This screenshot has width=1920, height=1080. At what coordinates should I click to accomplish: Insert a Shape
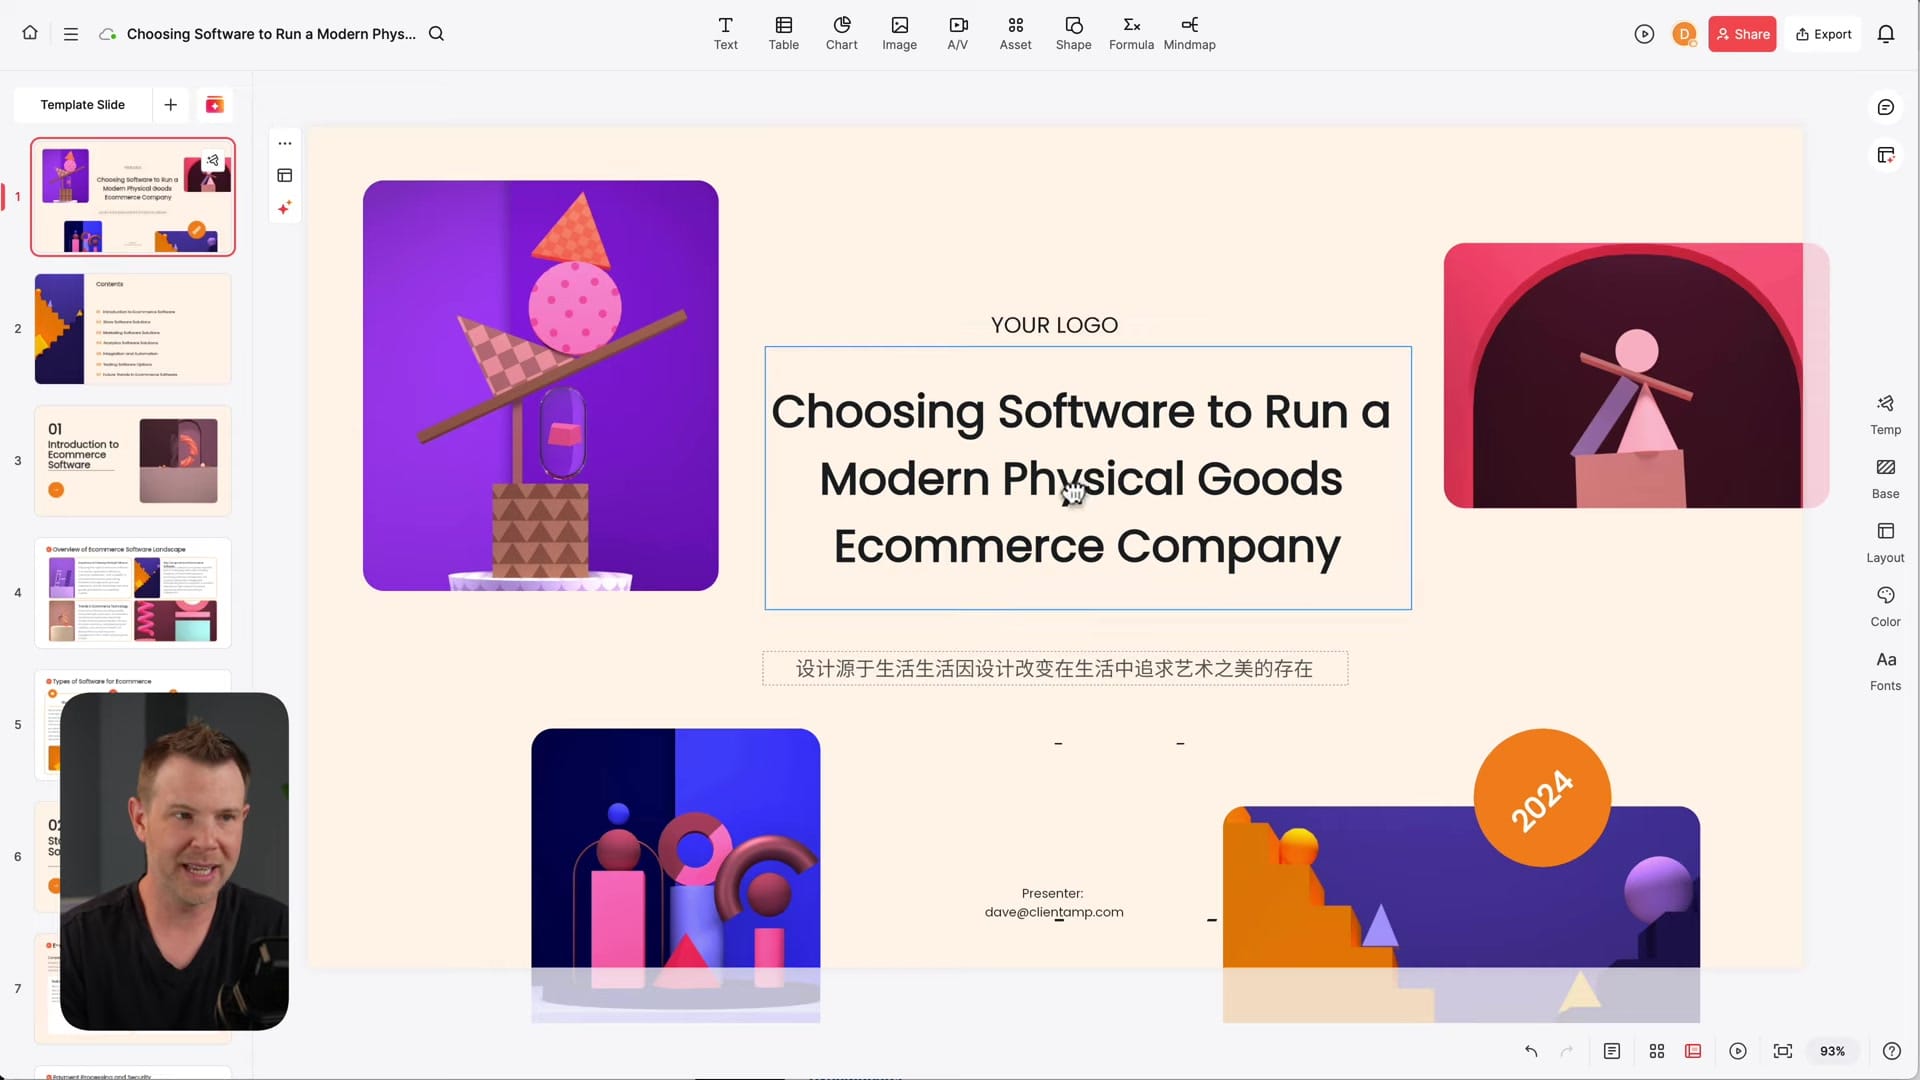pos(1074,34)
